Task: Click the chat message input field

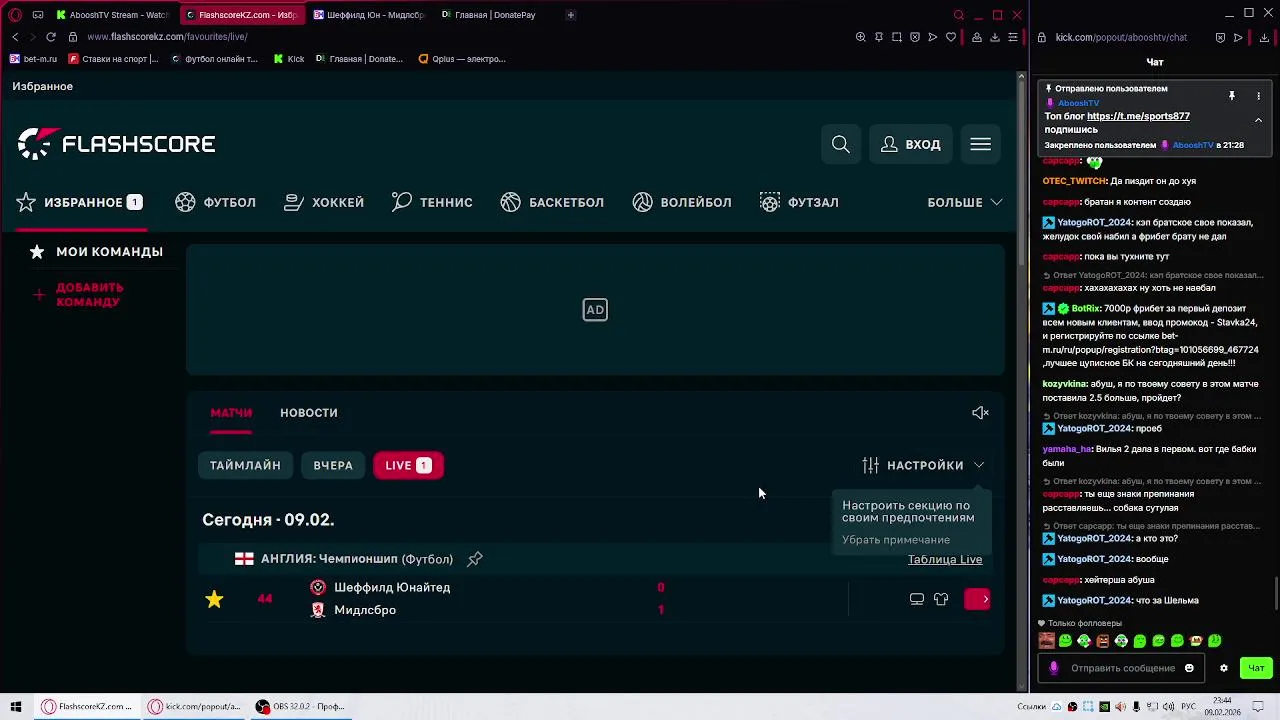Action: (x=1120, y=668)
